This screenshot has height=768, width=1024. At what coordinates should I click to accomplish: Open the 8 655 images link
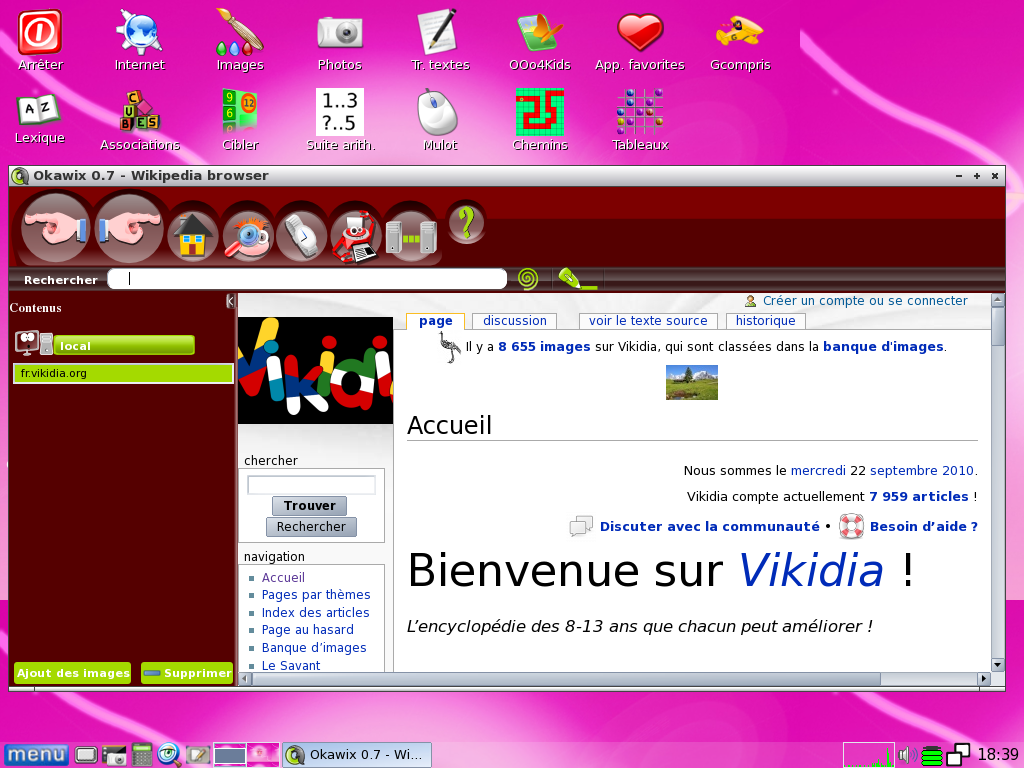(544, 347)
